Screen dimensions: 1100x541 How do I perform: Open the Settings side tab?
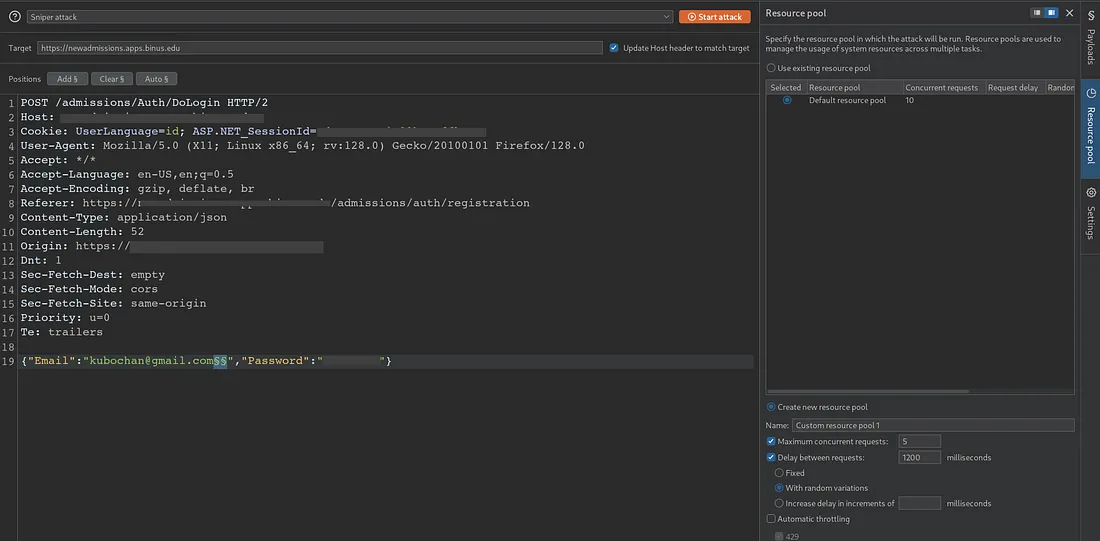pyautogui.click(x=1090, y=213)
